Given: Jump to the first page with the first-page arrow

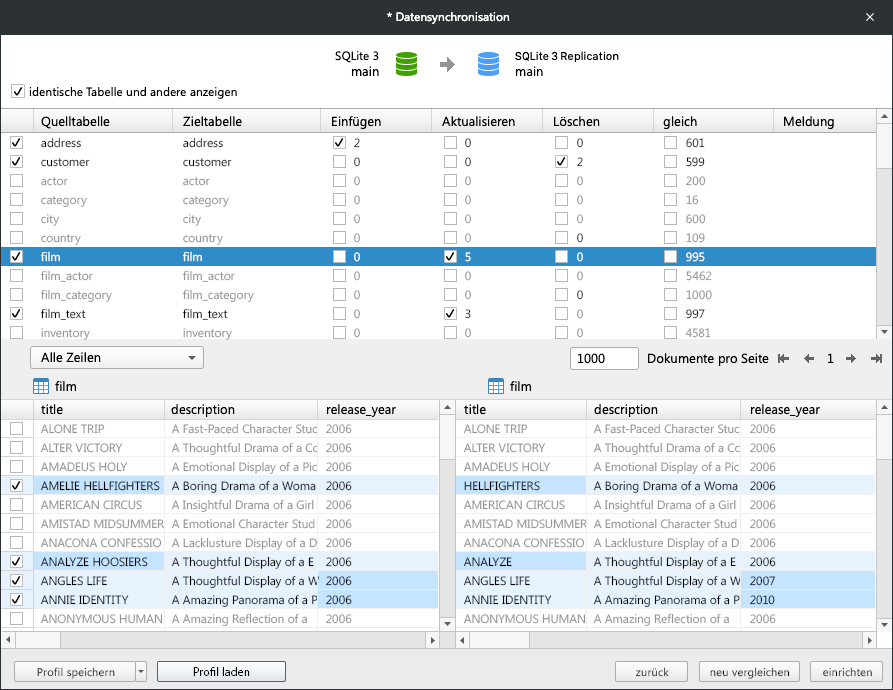Looking at the screenshot, I should (782, 357).
